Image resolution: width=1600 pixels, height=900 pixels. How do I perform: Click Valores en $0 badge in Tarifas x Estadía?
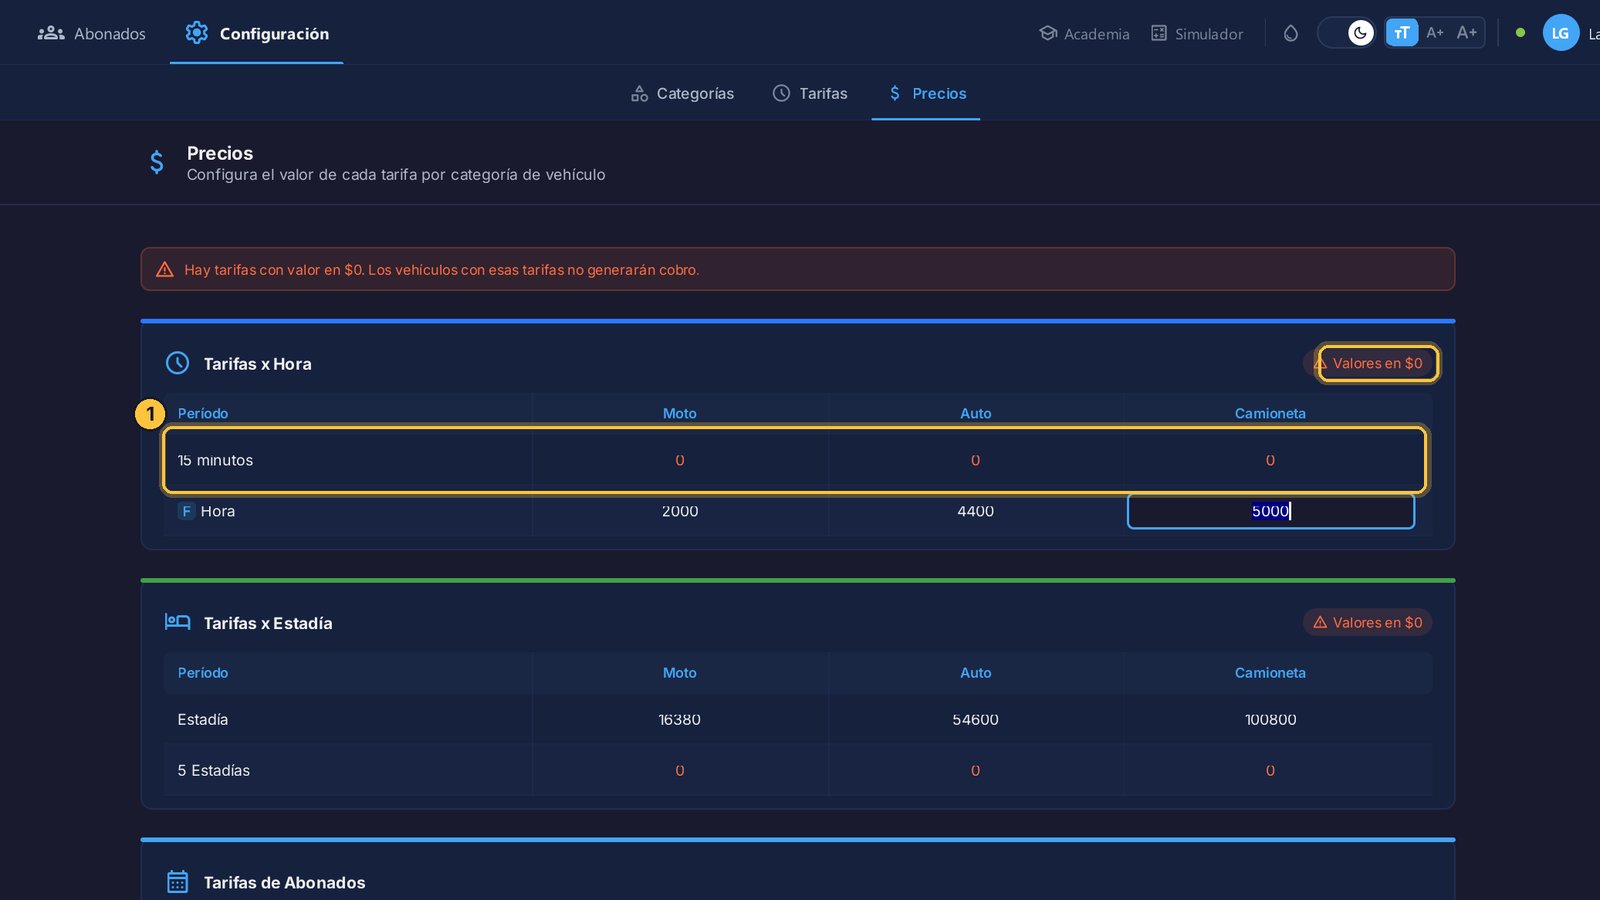[x=1368, y=622]
